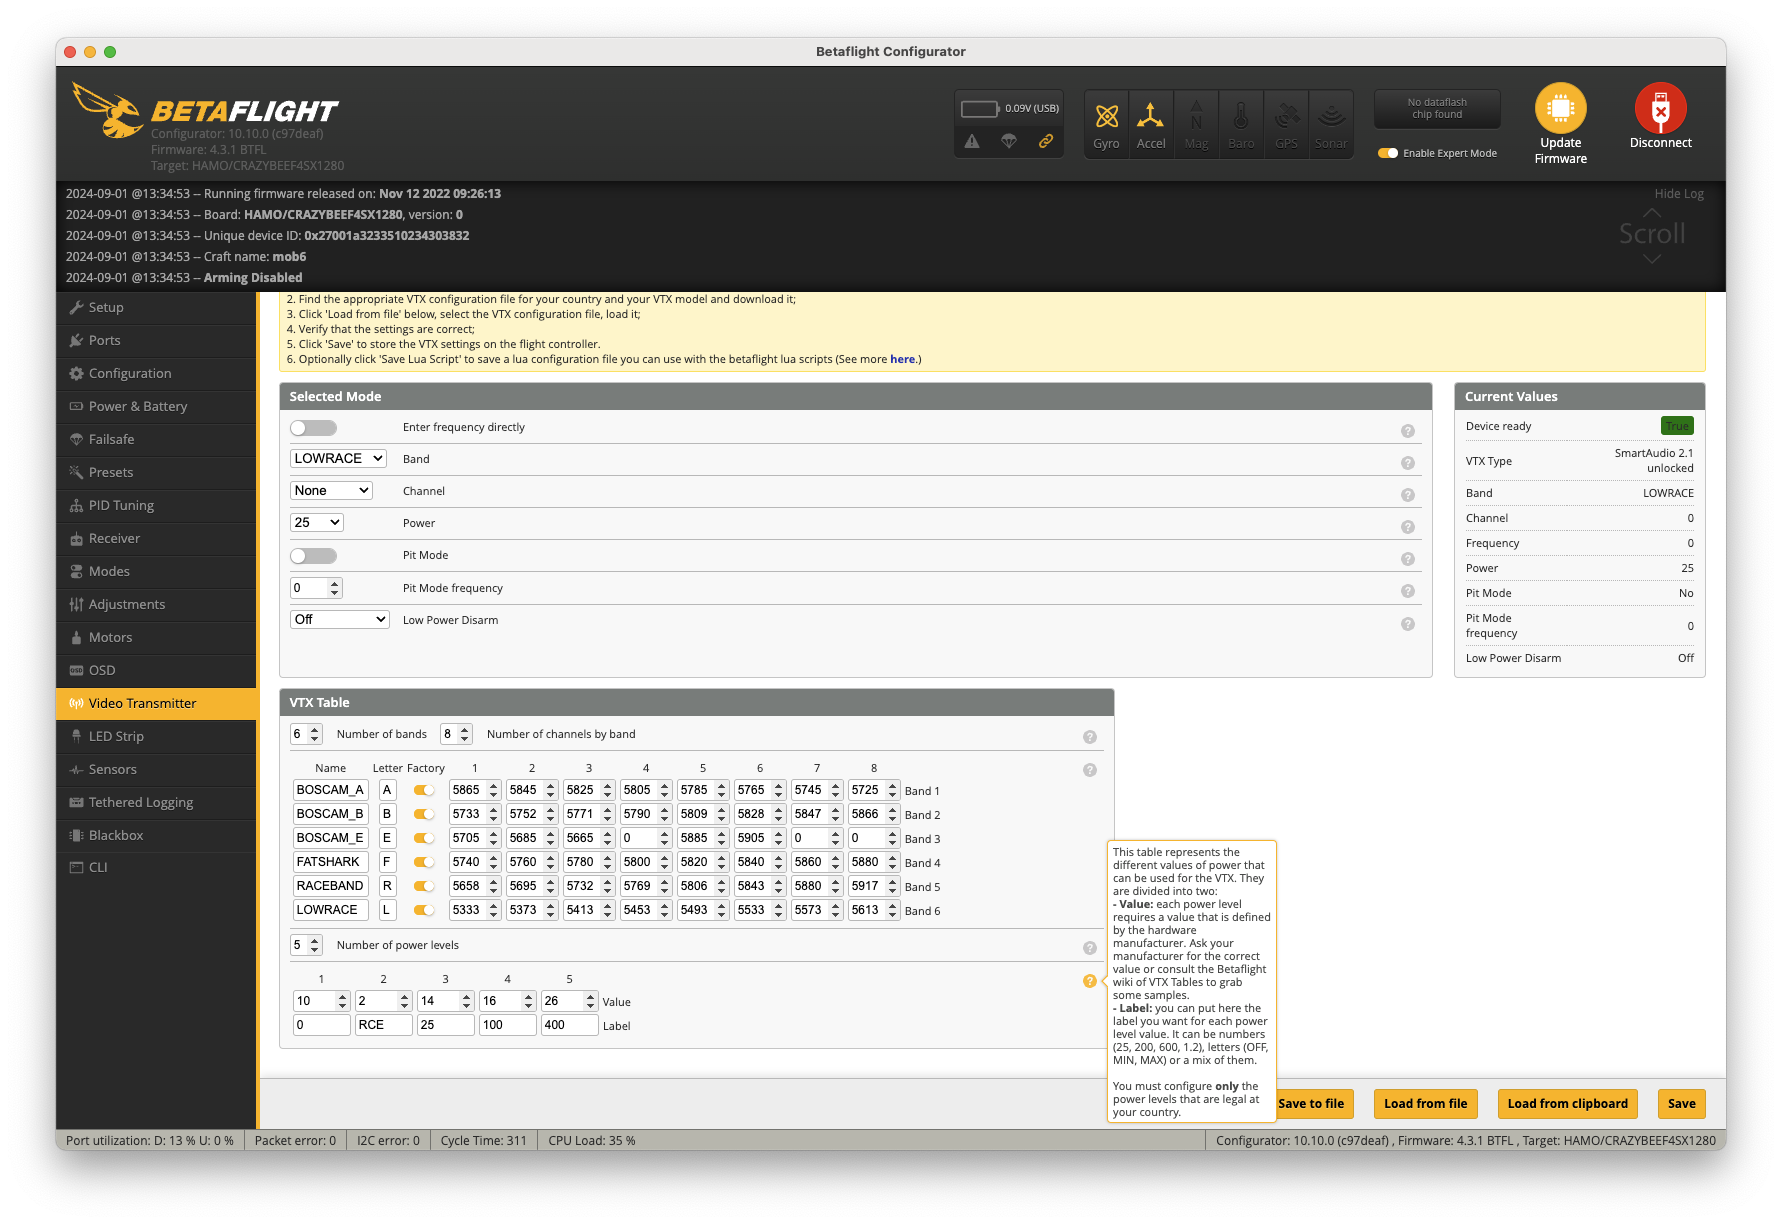This screenshot has height=1224, width=1782.
Task: Click the battery voltage indicator icon
Action: tap(980, 109)
